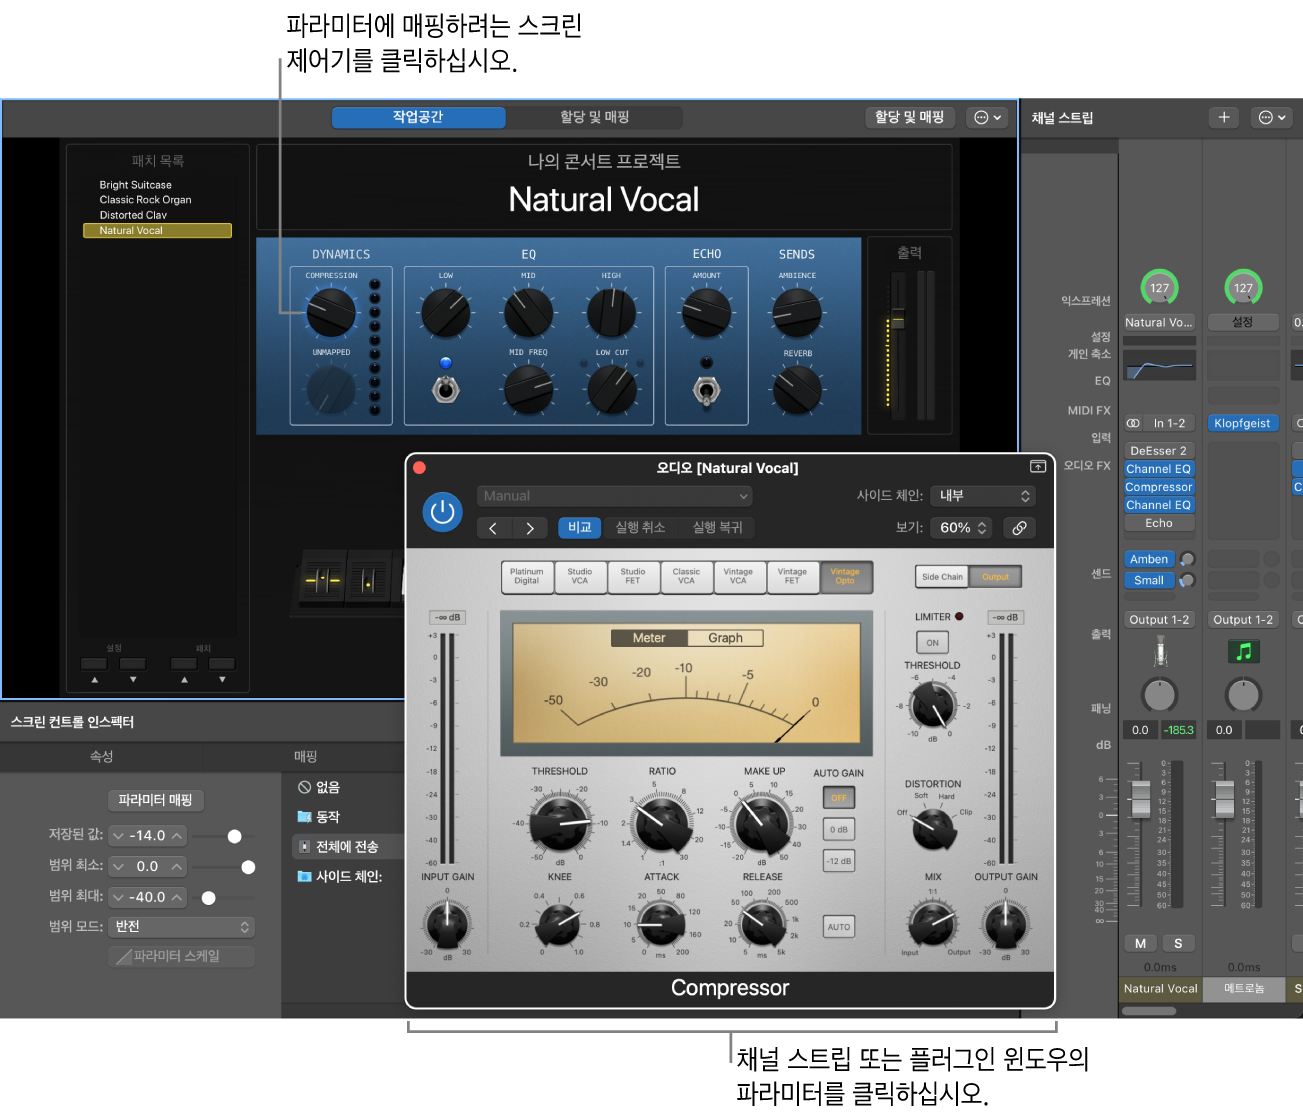Click 실행 복귀 in plug-in header

pos(718,528)
